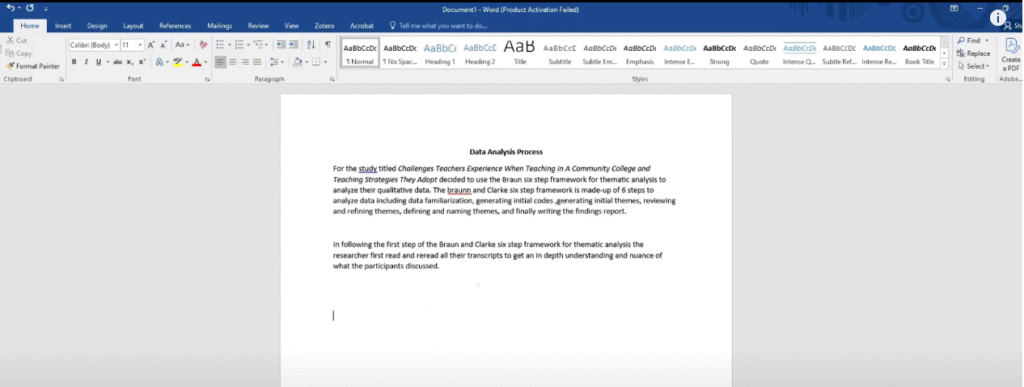Screen dimensions: 1024x387
Task: Toggle subscript formatting
Action: point(130,62)
